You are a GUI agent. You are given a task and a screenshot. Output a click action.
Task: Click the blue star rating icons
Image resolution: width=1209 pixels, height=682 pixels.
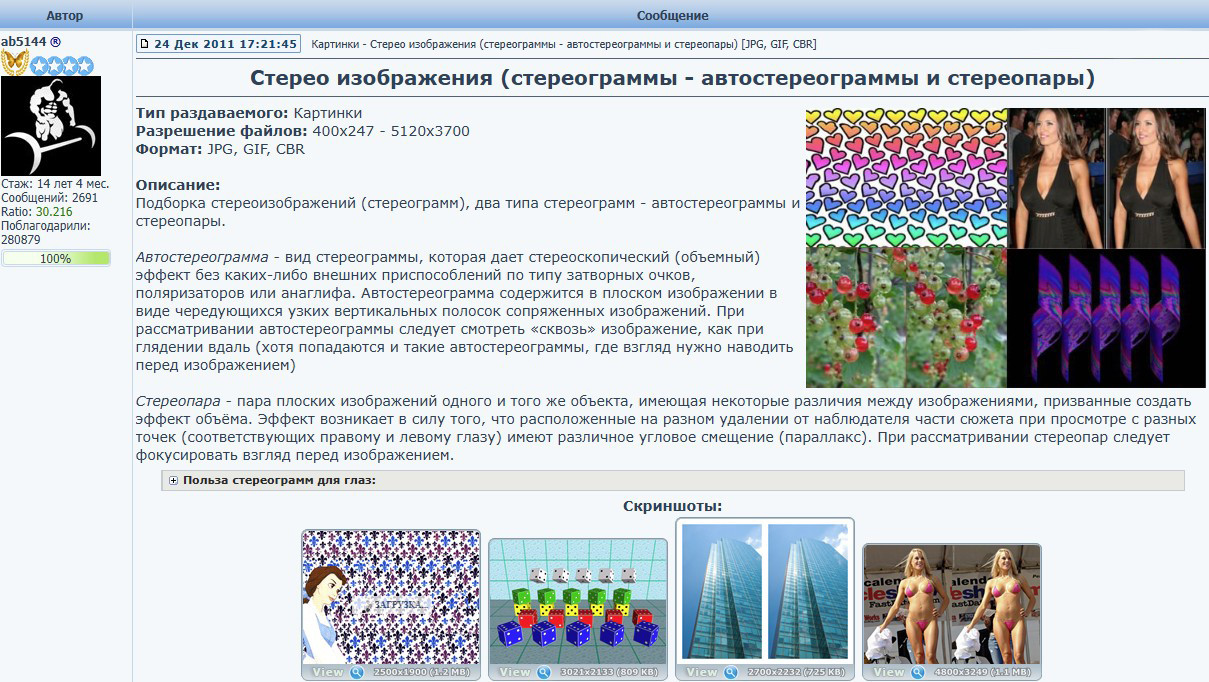(x=61, y=66)
